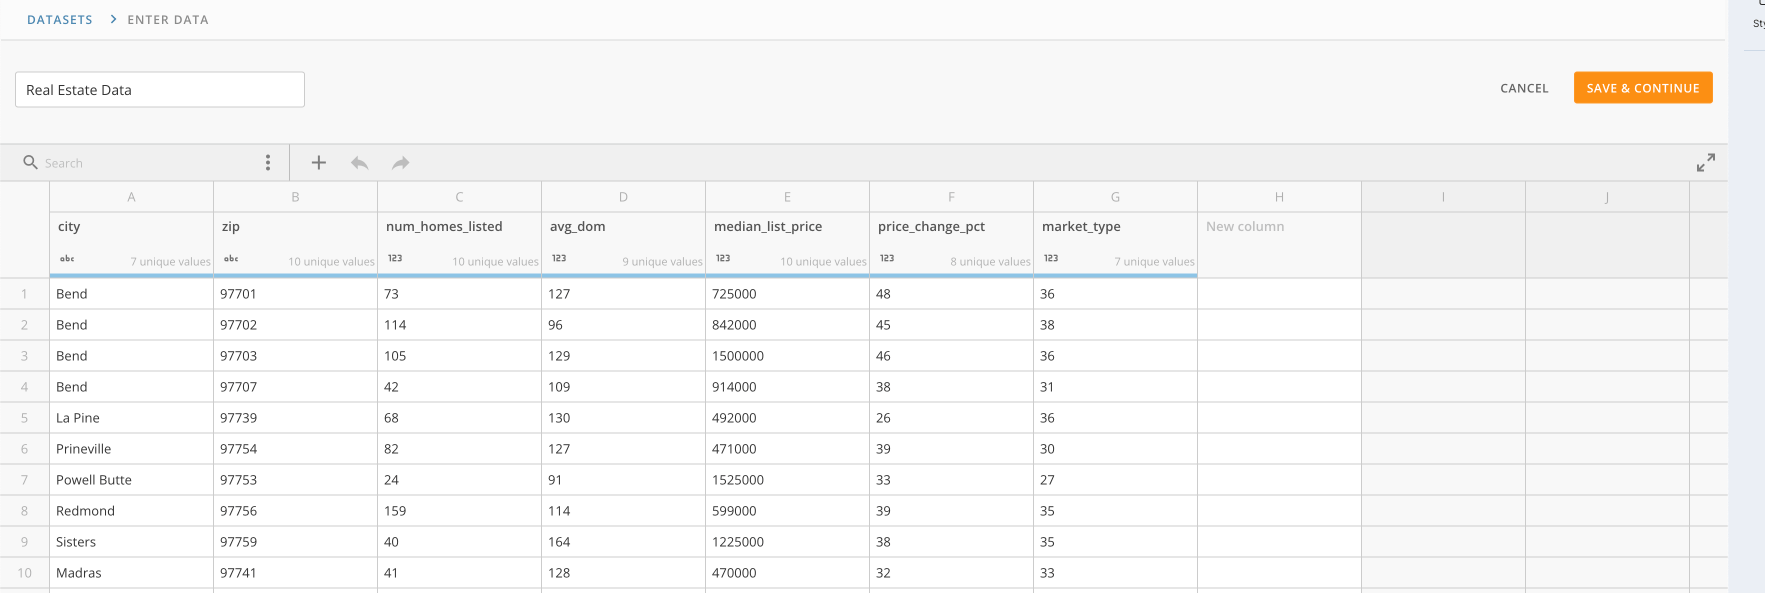Click city's 7 unique values label
The image size is (1765, 593).
pos(170,262)
